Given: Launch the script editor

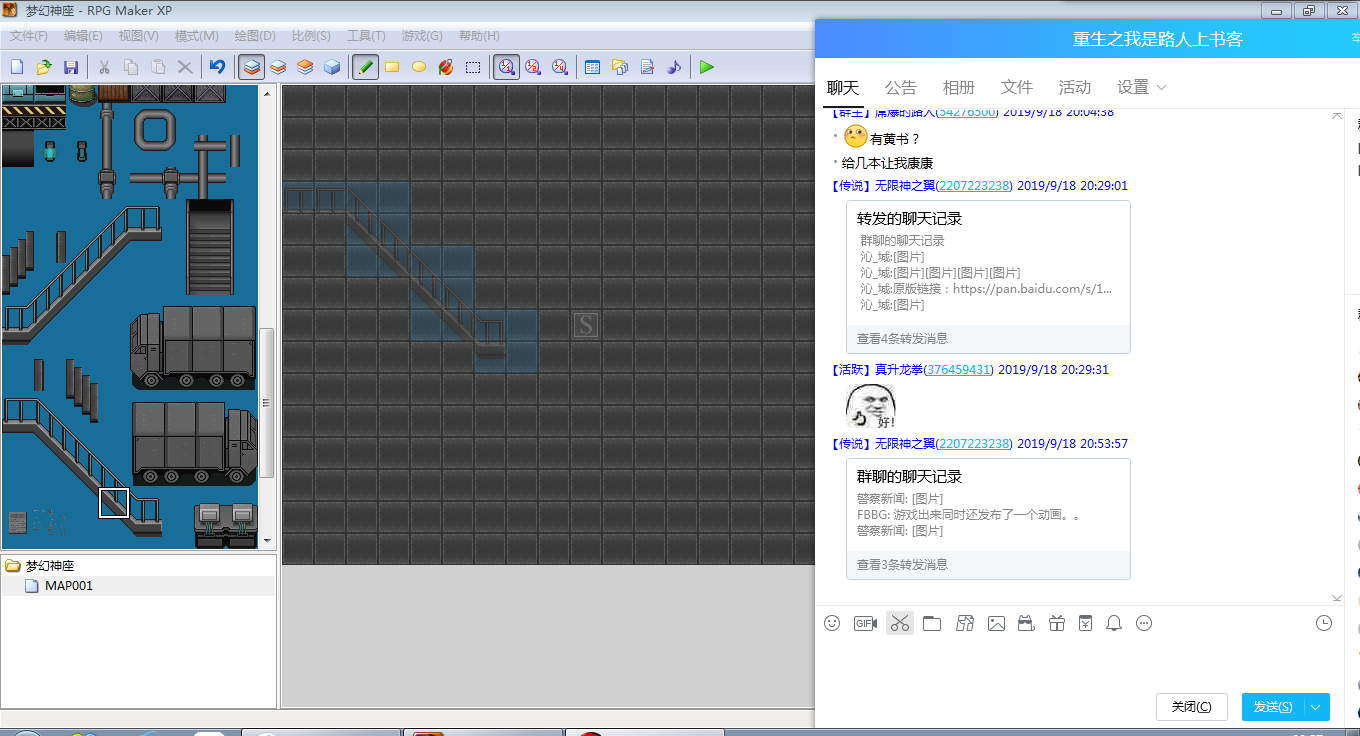Looking at the screenshot, I should pos(647,67).
